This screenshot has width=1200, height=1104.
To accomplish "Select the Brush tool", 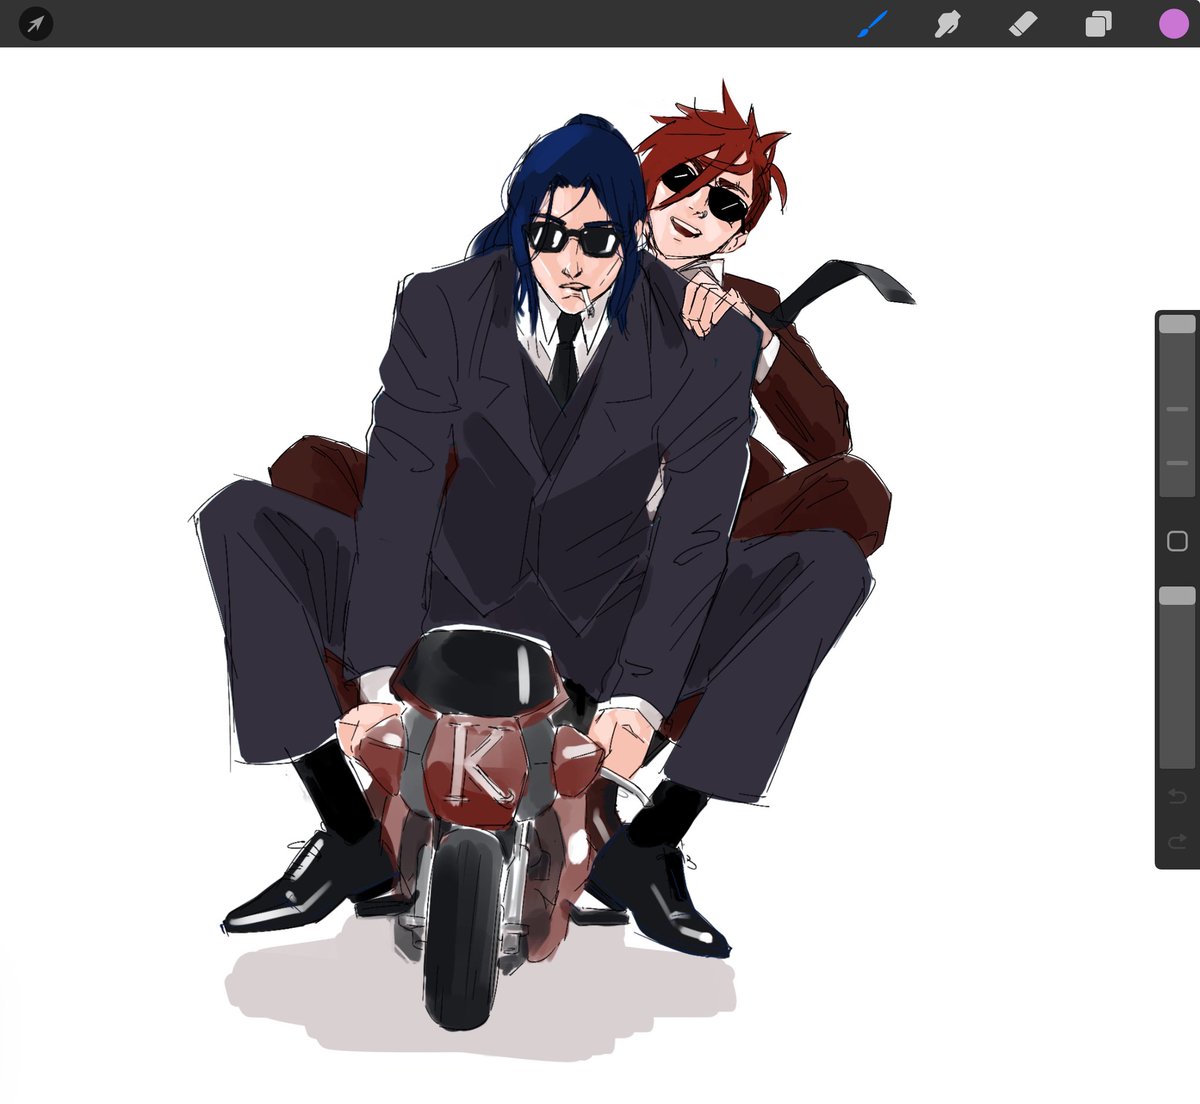I will [x=873, y=23].
